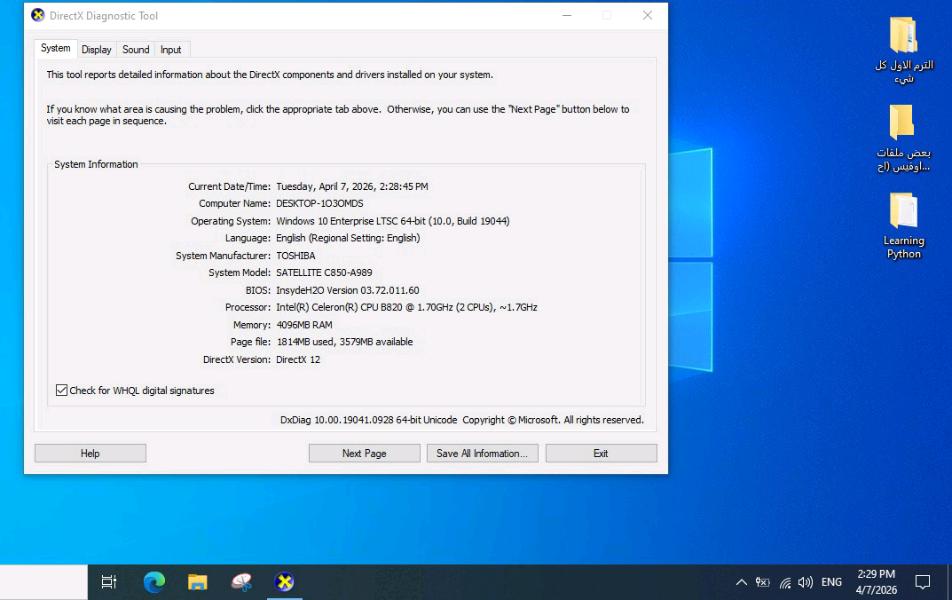Launch Microsoft Edge from the taskbar
This screenshot has width=952, height=600.
point(154,582)
